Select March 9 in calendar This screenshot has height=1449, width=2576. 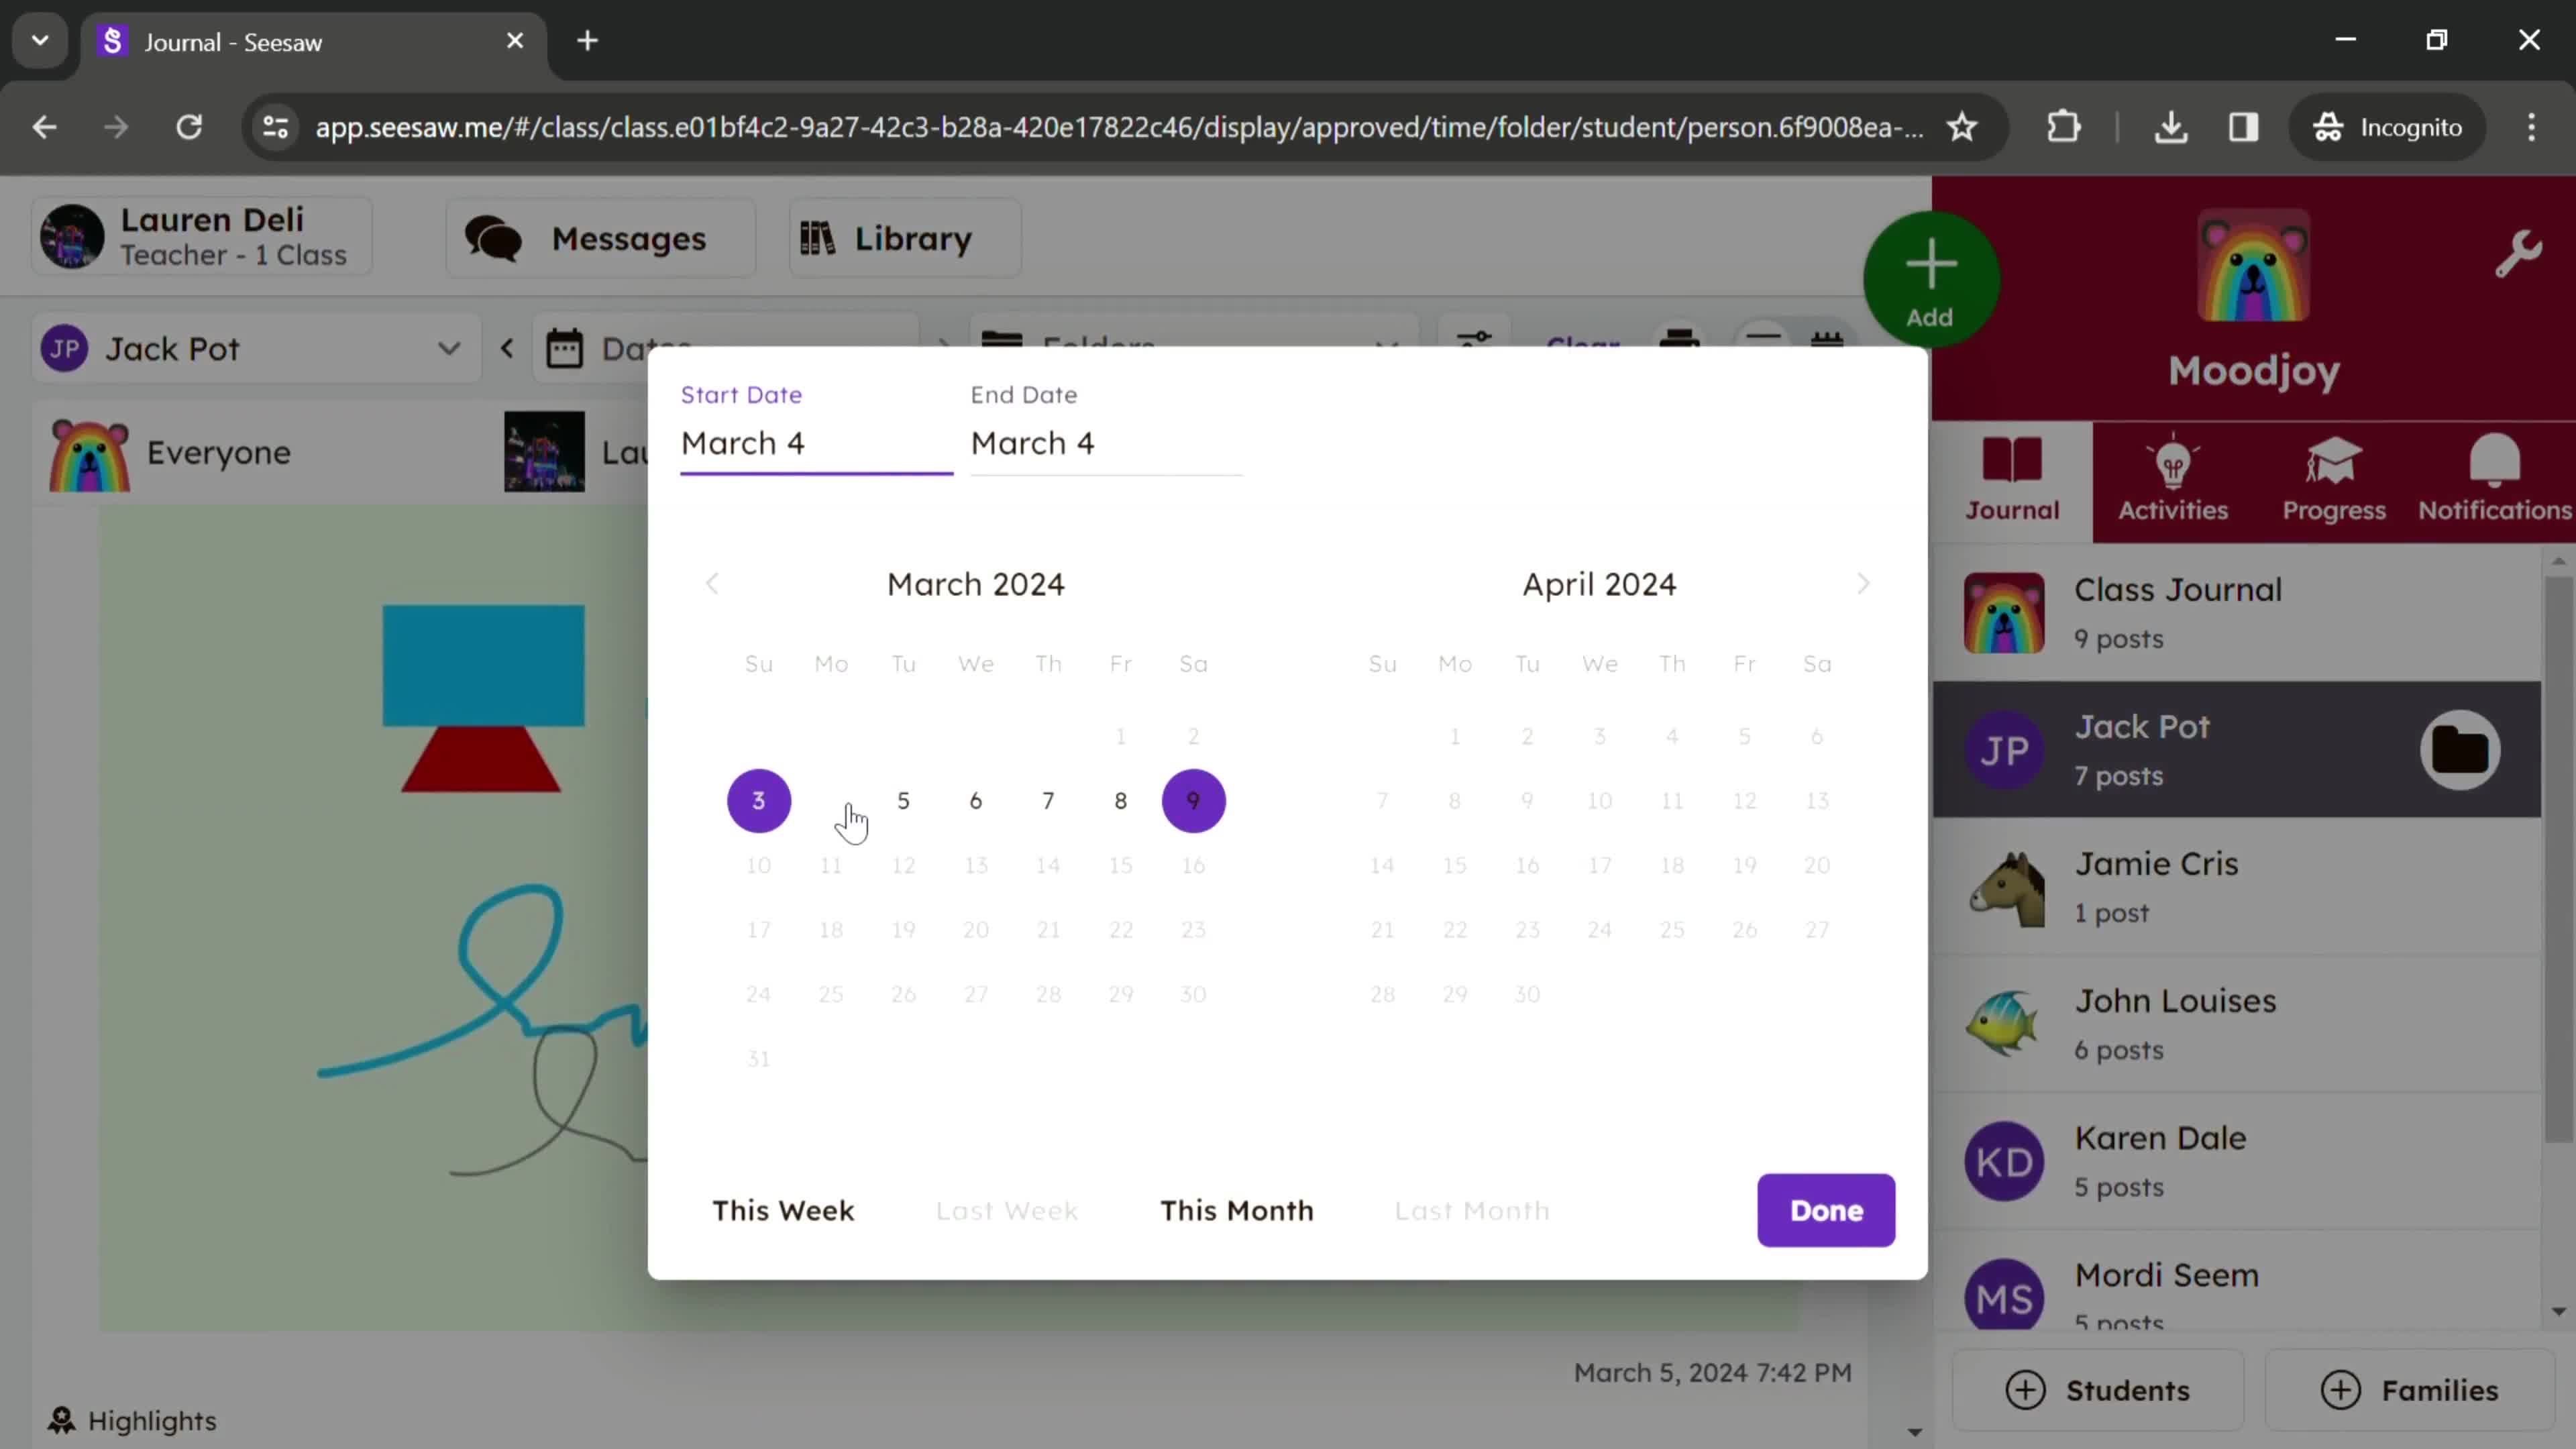coord(1193,800)
